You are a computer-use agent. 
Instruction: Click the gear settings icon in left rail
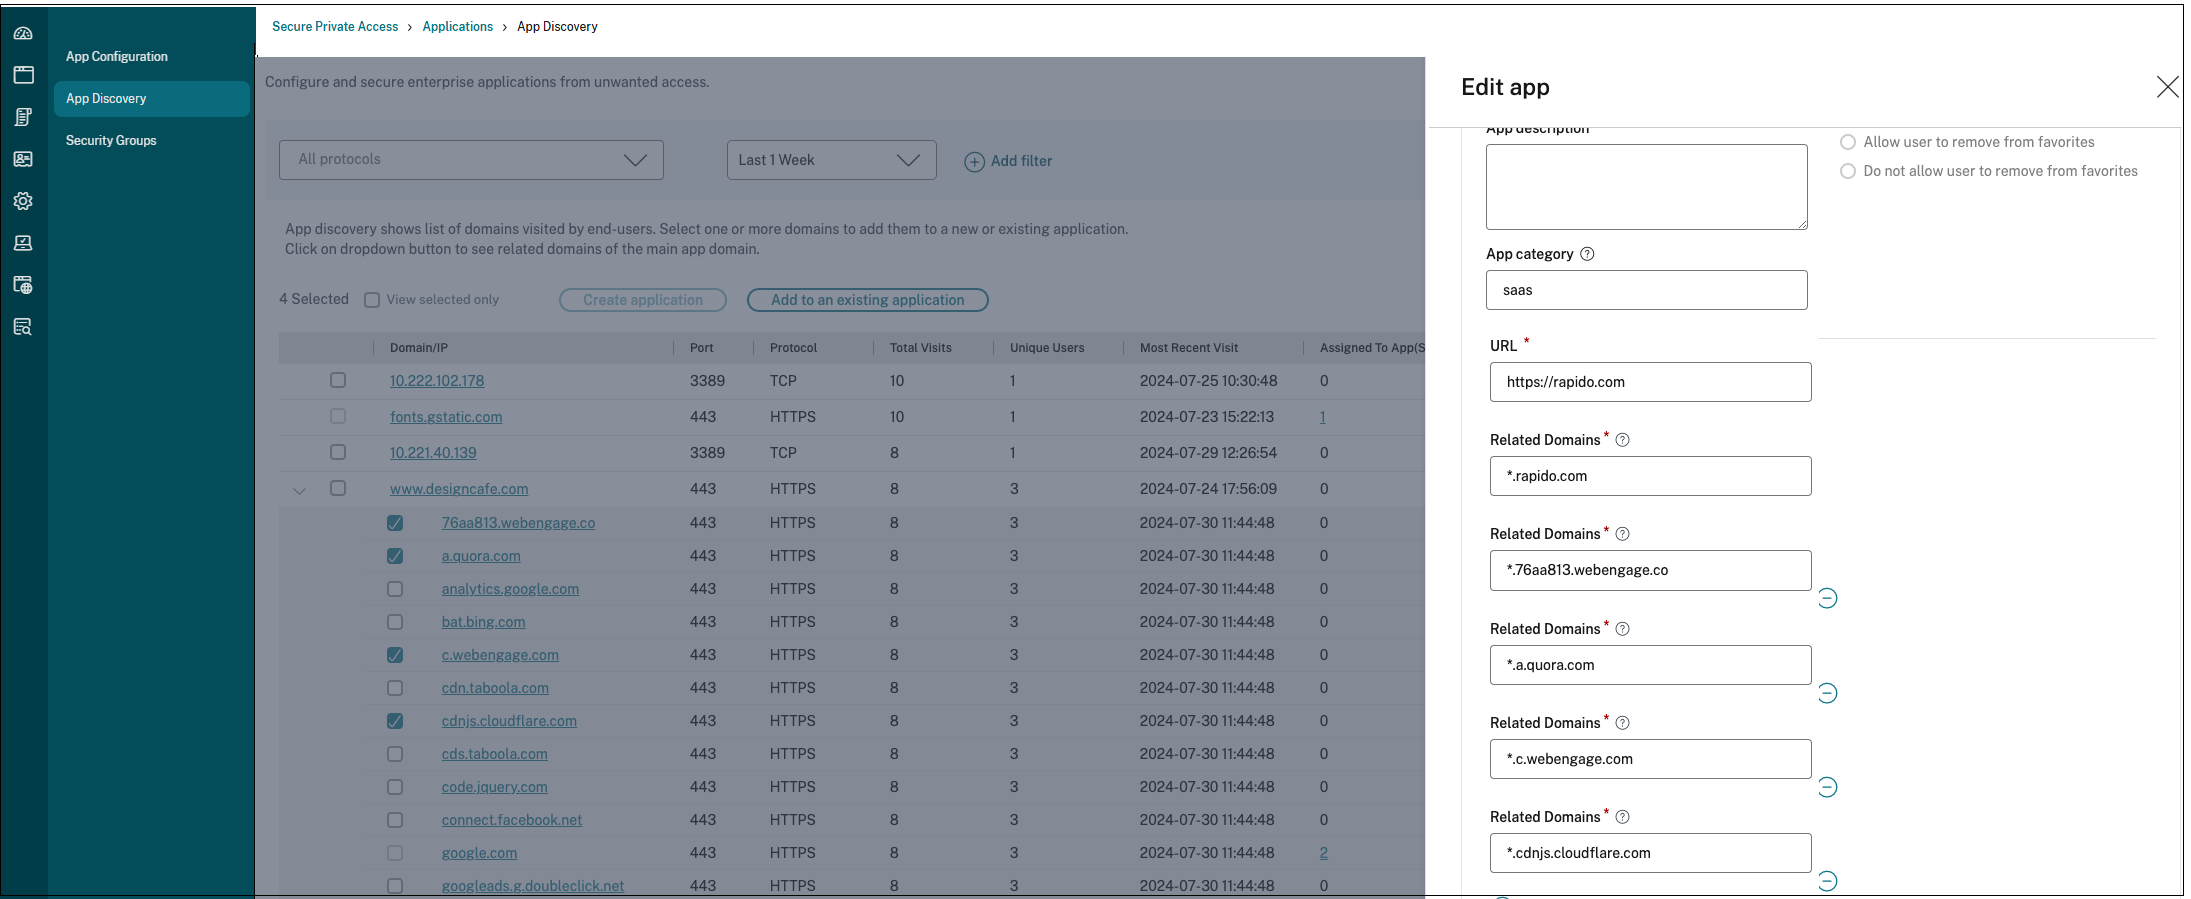[x=23, y=201]
